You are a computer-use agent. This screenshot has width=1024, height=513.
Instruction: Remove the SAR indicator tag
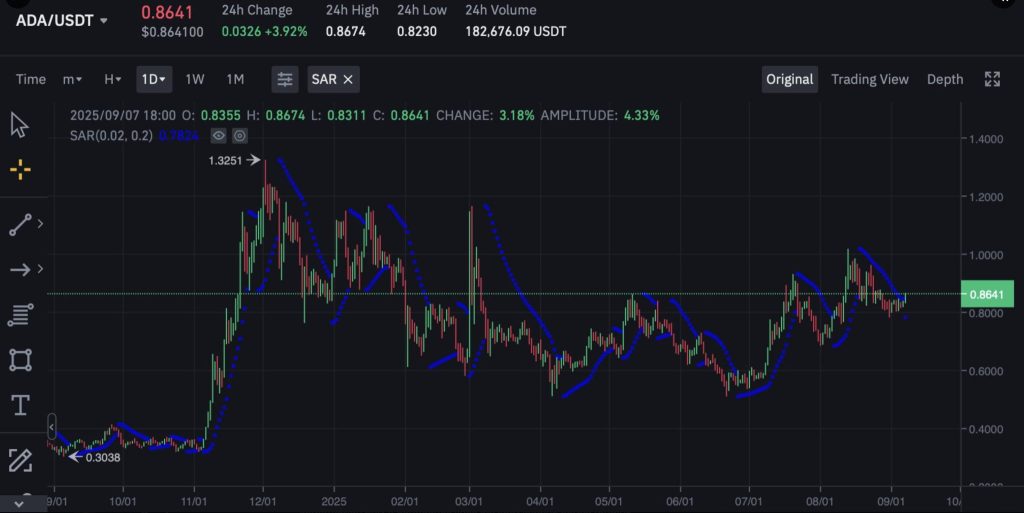tap(348, 79)
